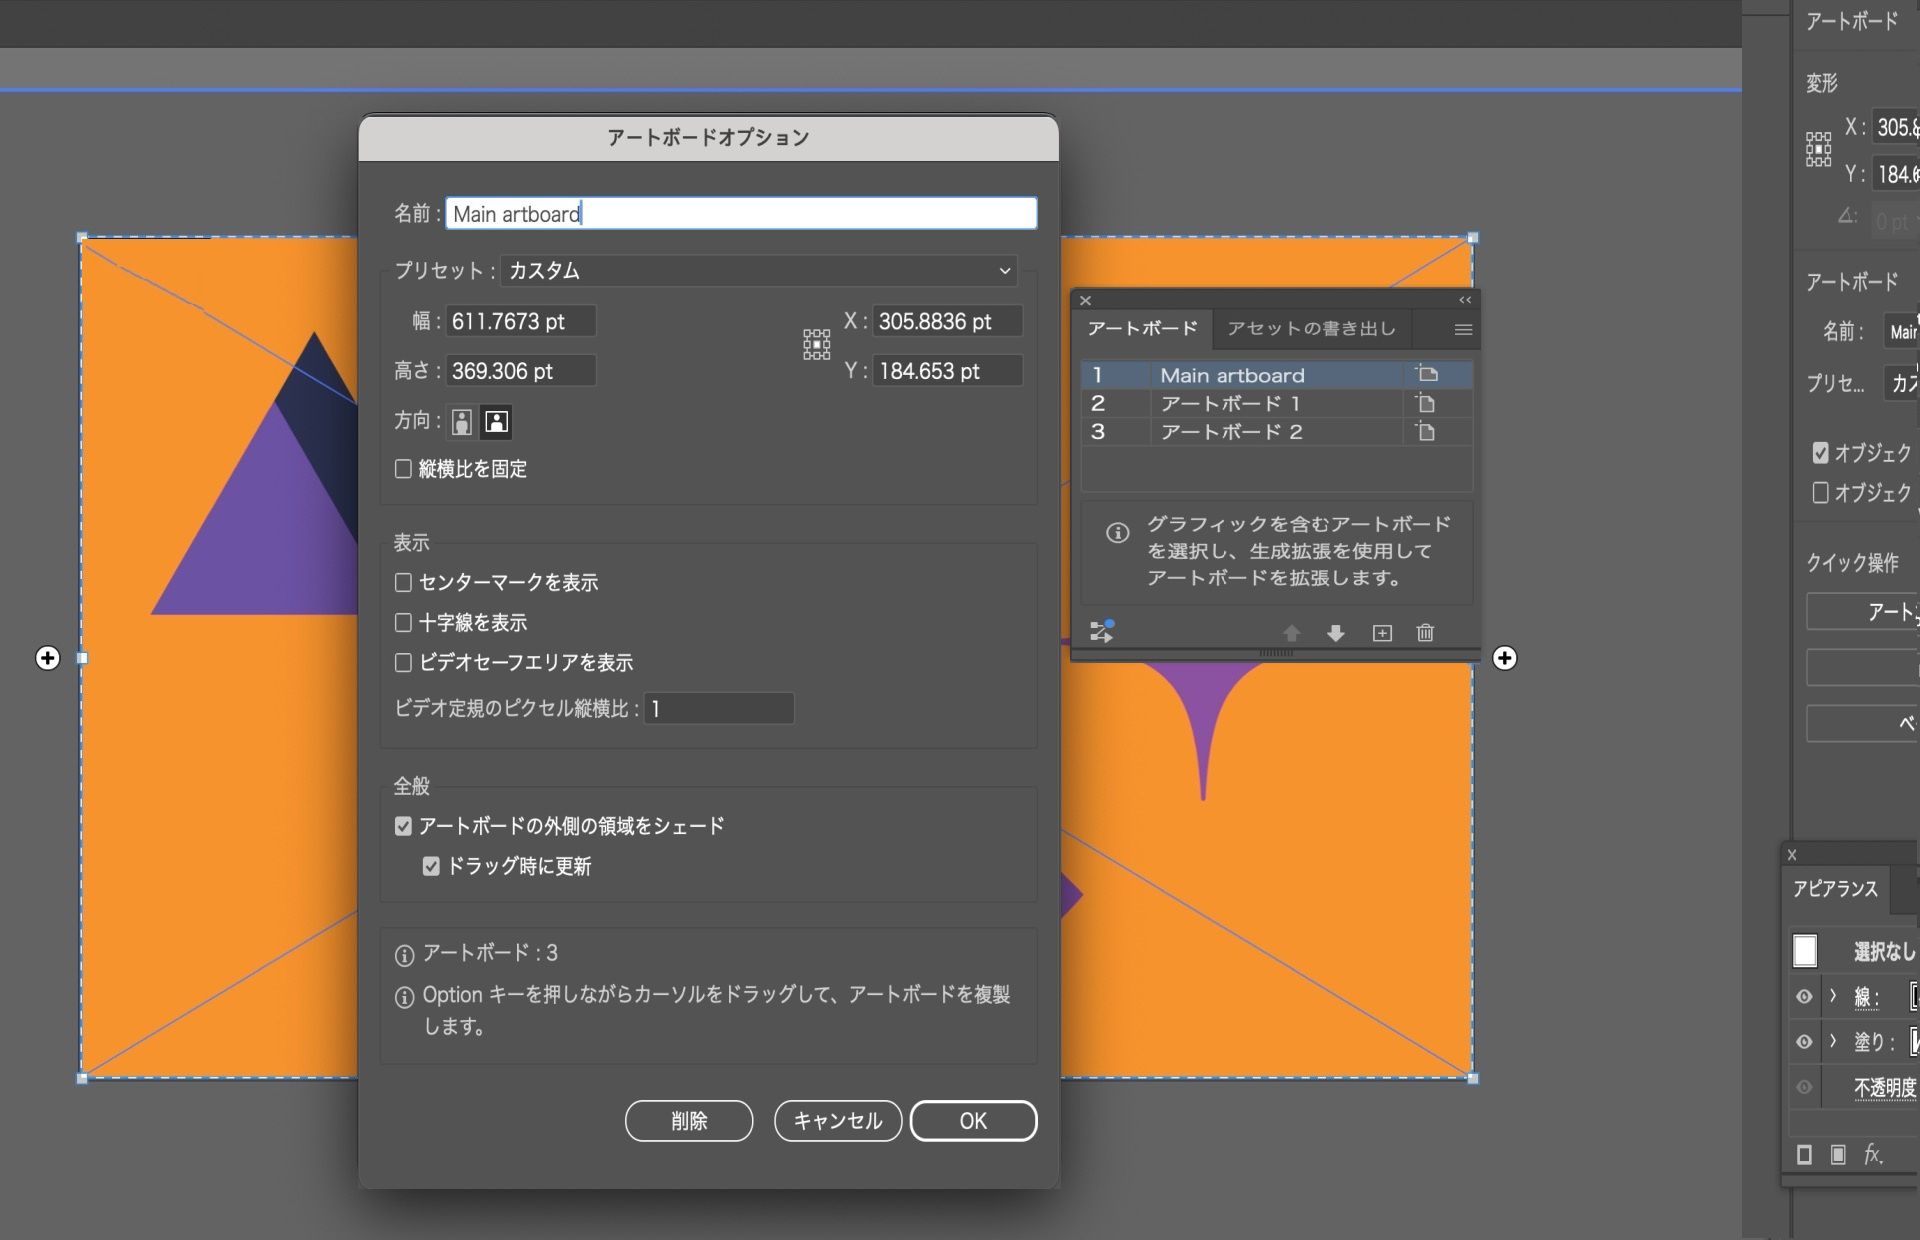Click the 削除 button

tap(689, 1121)
